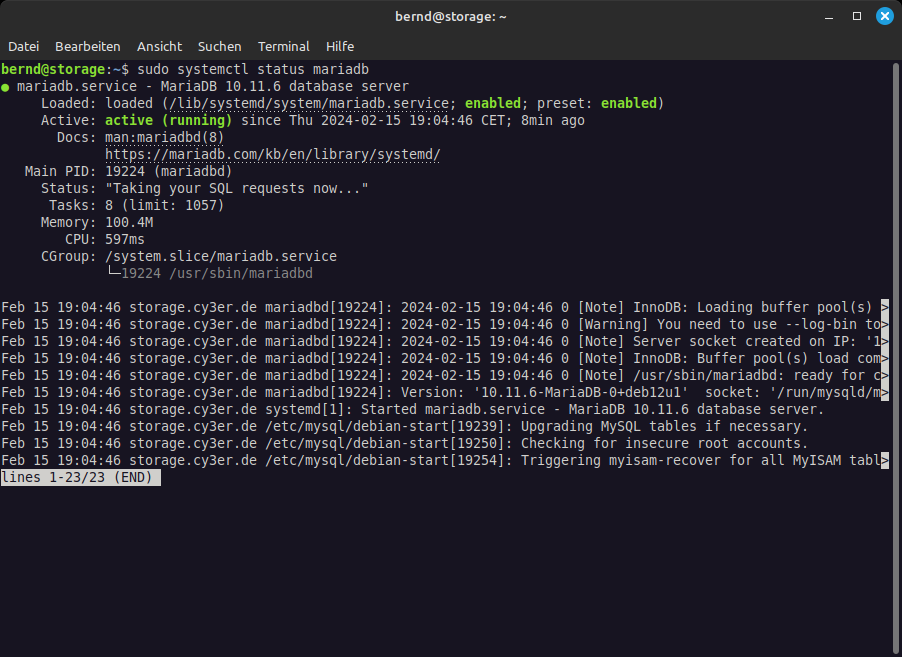The image size is (902, 657).
Task: Click the Main PID value 19224 (mariadbd)
Action: pyautogui.click(x=169, y=171)
